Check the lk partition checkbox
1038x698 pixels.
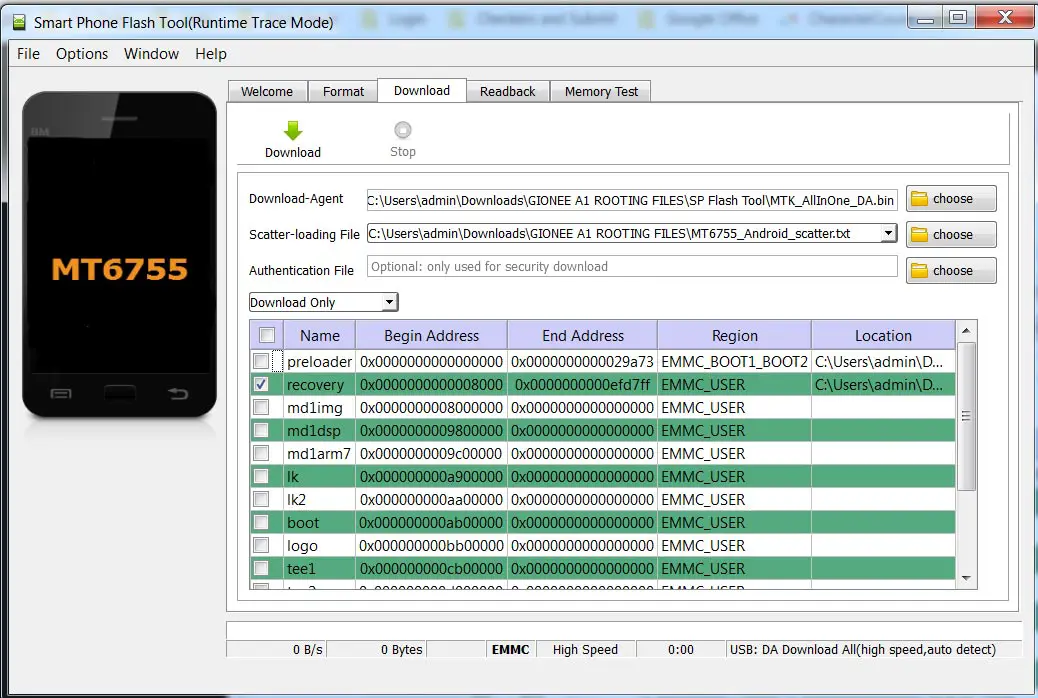pyautogui.click(x=261, y=476)
